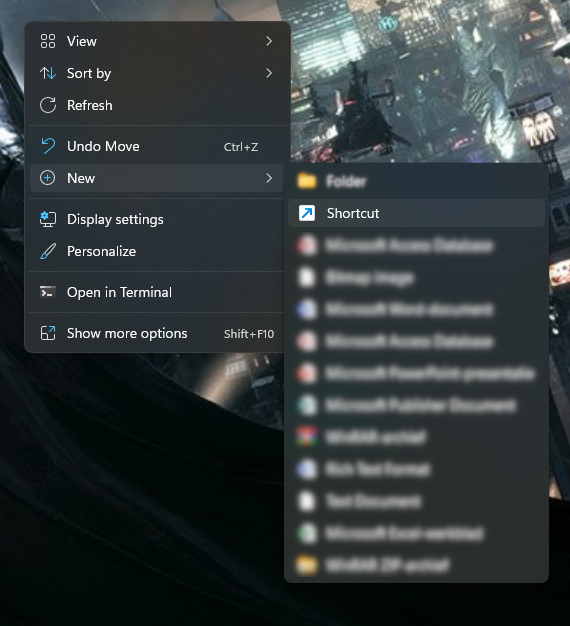Select Shortcut from the New submenu
The width and height of the screenshot is (570, 626).
pos(416,213)
